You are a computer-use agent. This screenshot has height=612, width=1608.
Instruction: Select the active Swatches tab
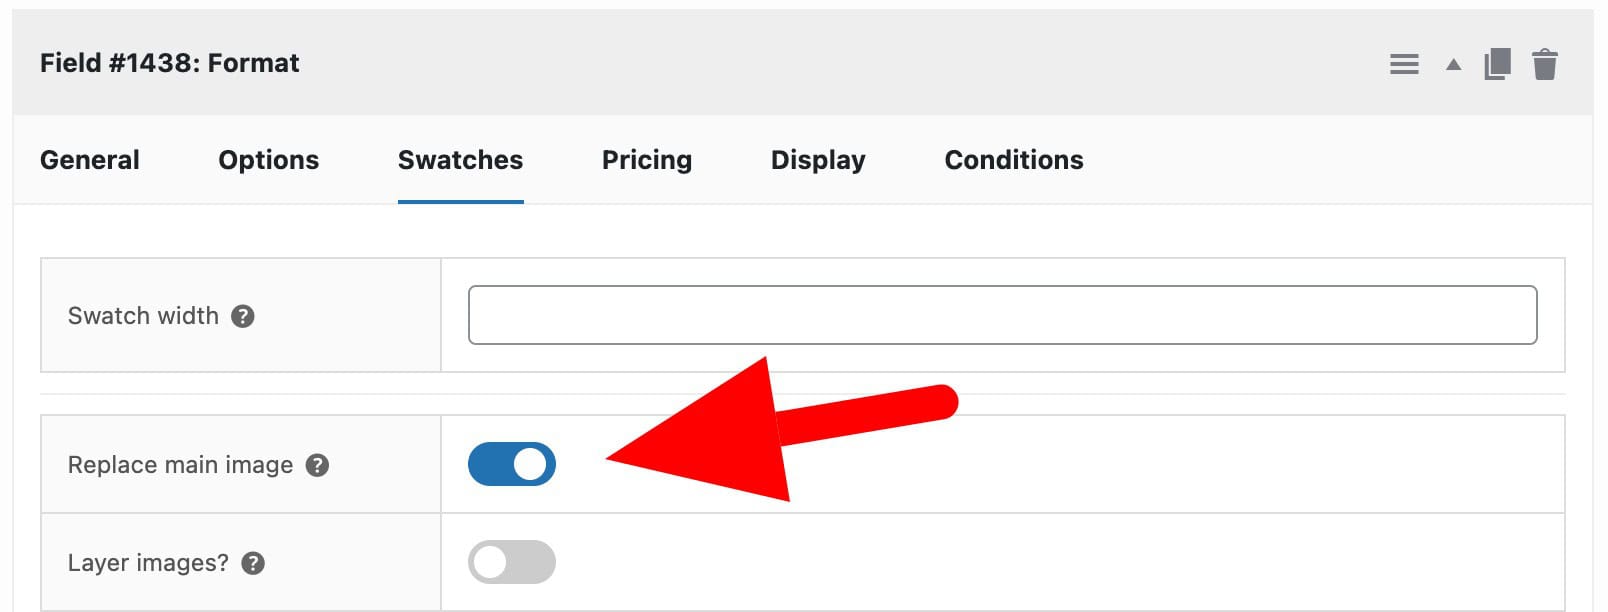pos(459,160)
